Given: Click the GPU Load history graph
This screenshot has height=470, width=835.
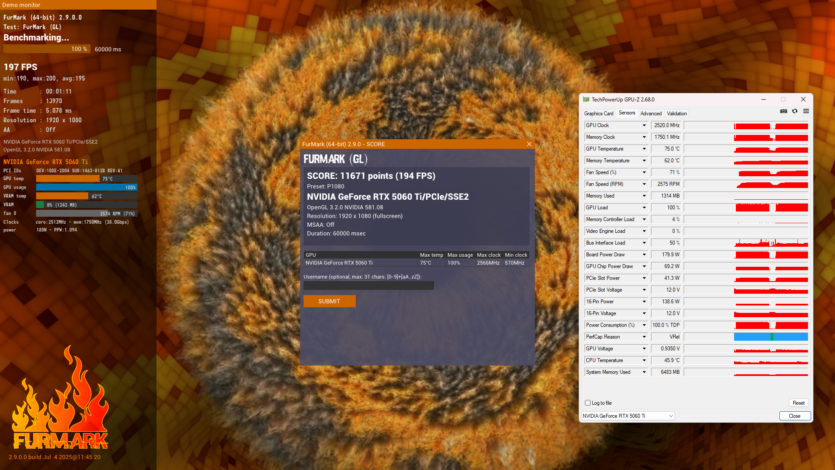Looking at the screenshot, I should coord(746,208).
